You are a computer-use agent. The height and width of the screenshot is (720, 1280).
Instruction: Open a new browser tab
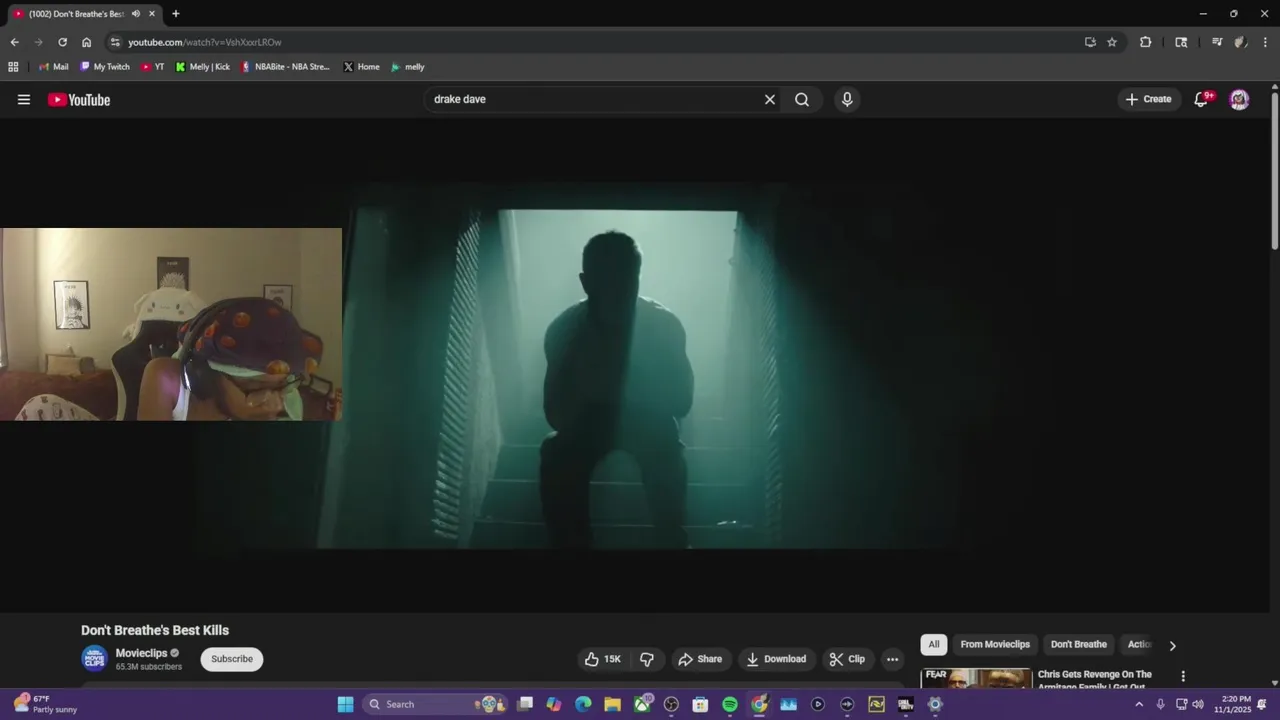click(176, 14)
